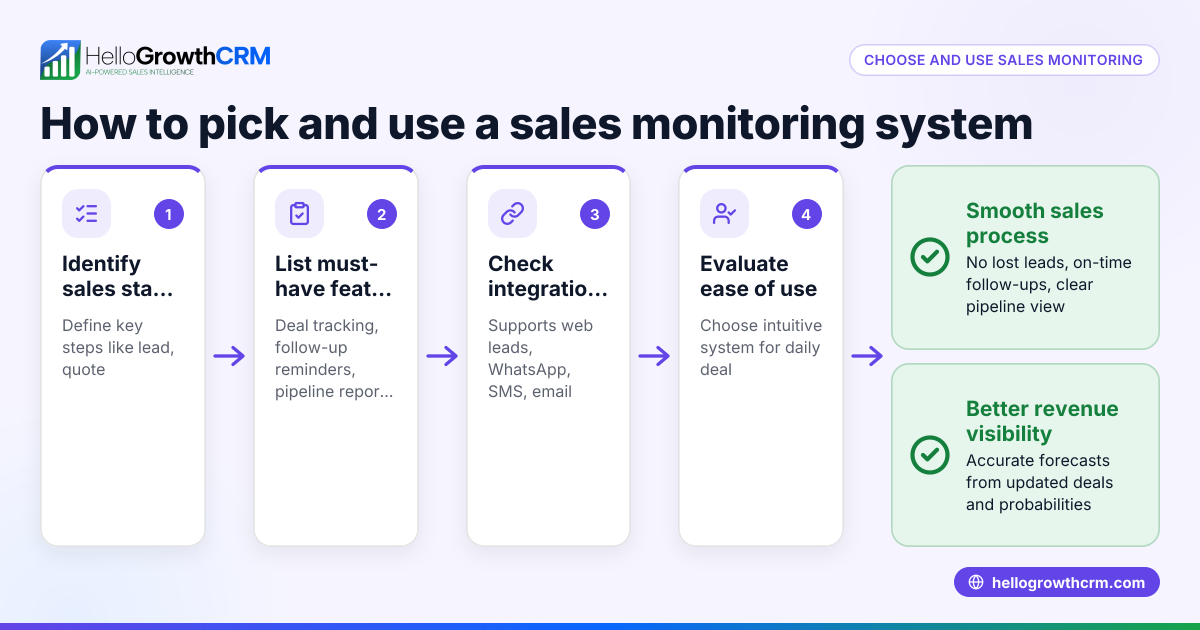Viewport: 1200px width, 630px height.
Task: Click the 'Check integratio…' card heading
Action: 547,276
